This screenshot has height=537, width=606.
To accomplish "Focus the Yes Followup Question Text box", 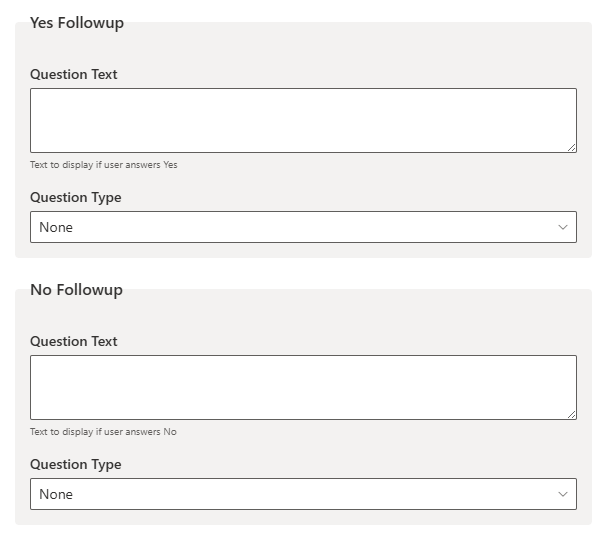I will (x=303, y=120).
